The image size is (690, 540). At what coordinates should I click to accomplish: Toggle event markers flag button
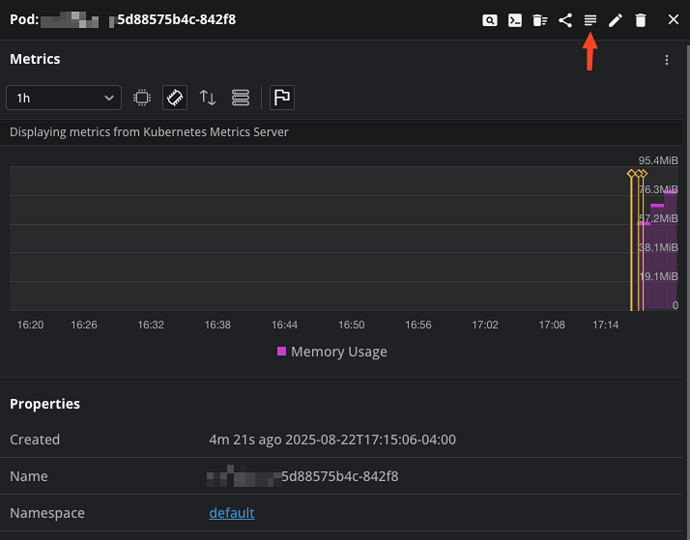point(282,98)
